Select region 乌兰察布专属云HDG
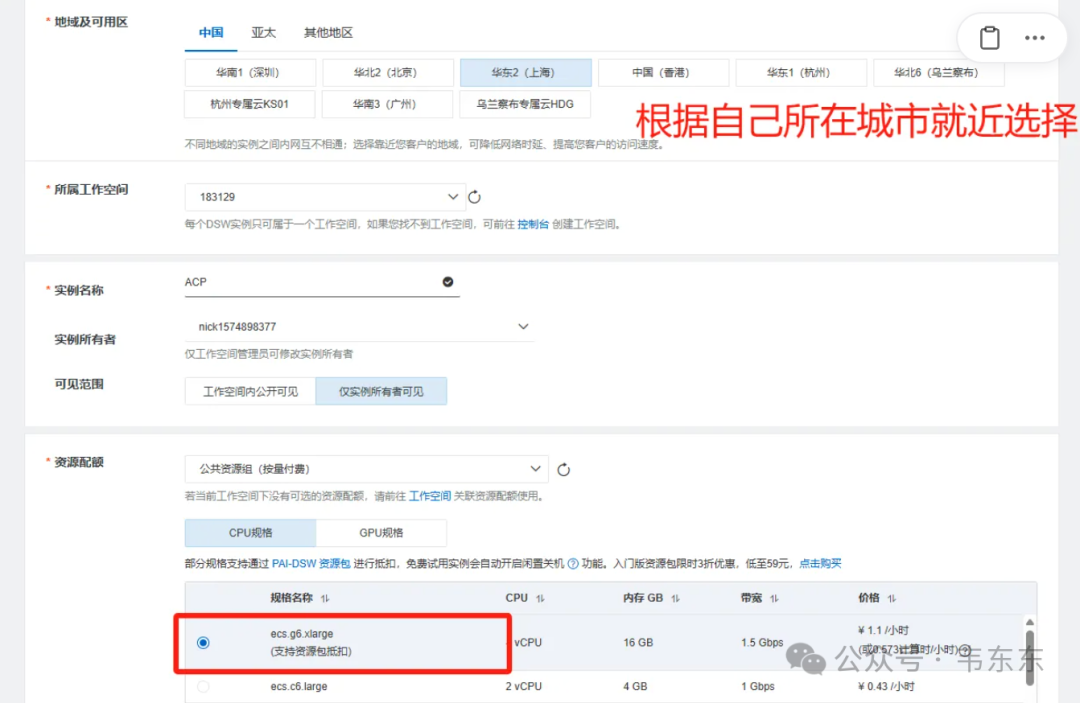The height and width of the screenshot is (703, 1080). [525, 104]
